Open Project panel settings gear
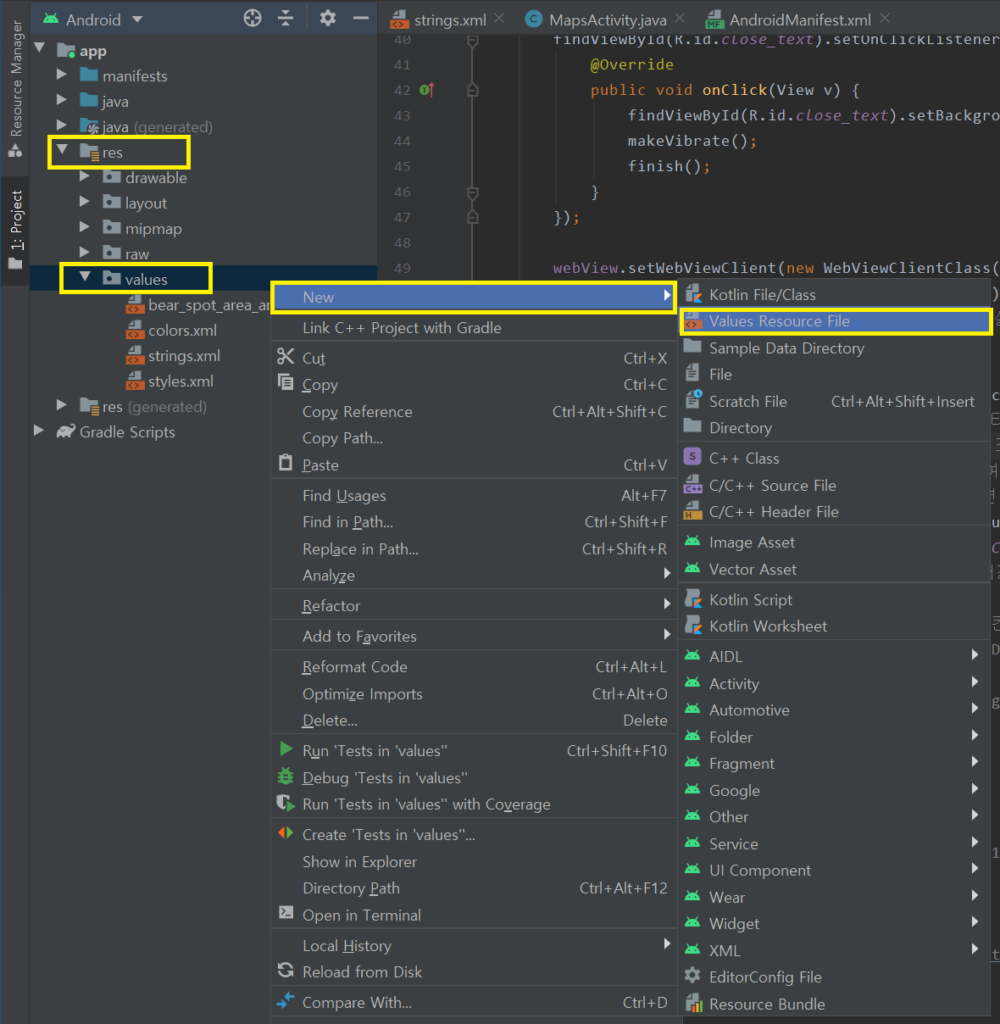The width and height of the screenshot is (1000, 1024). 327,18
